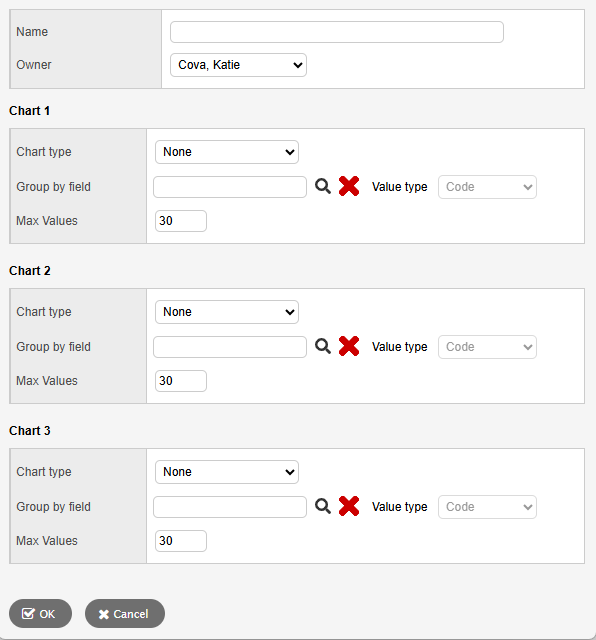596x640 pixels.
Task: Open Chart 1 Value type Code dropdown
Action: click(487, 187)
